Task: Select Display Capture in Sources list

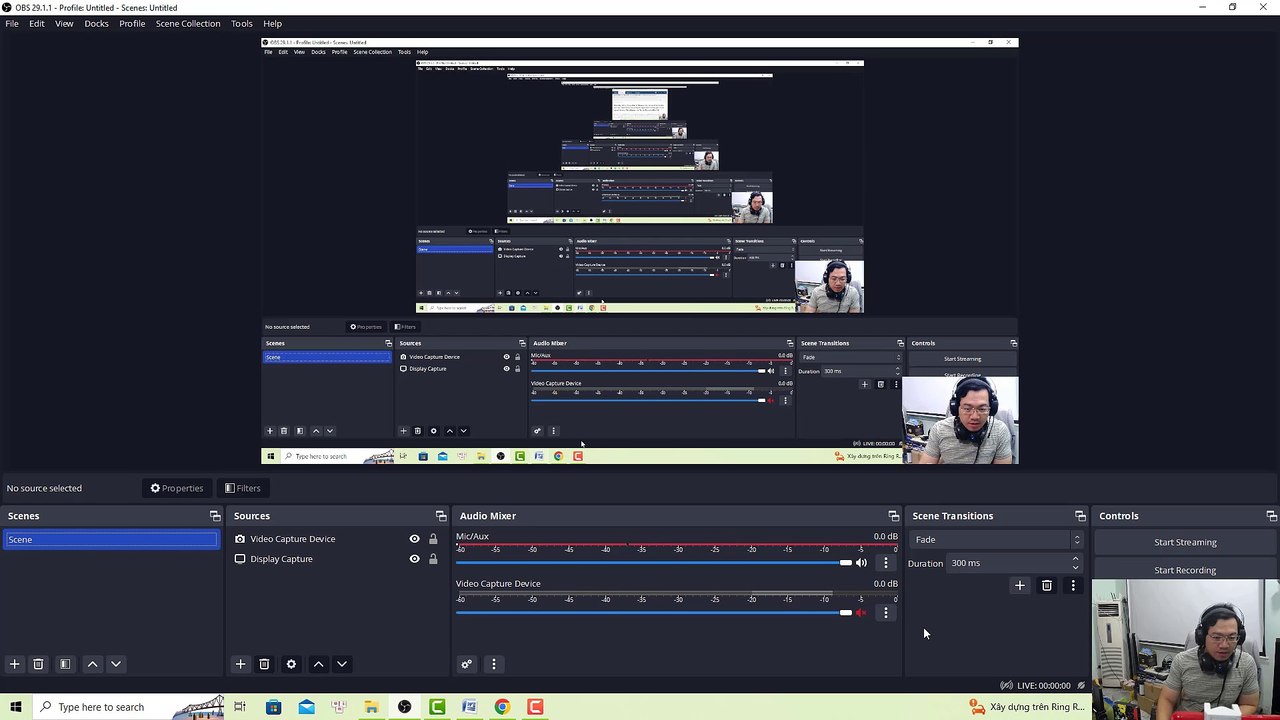Action: pos(281,559)
